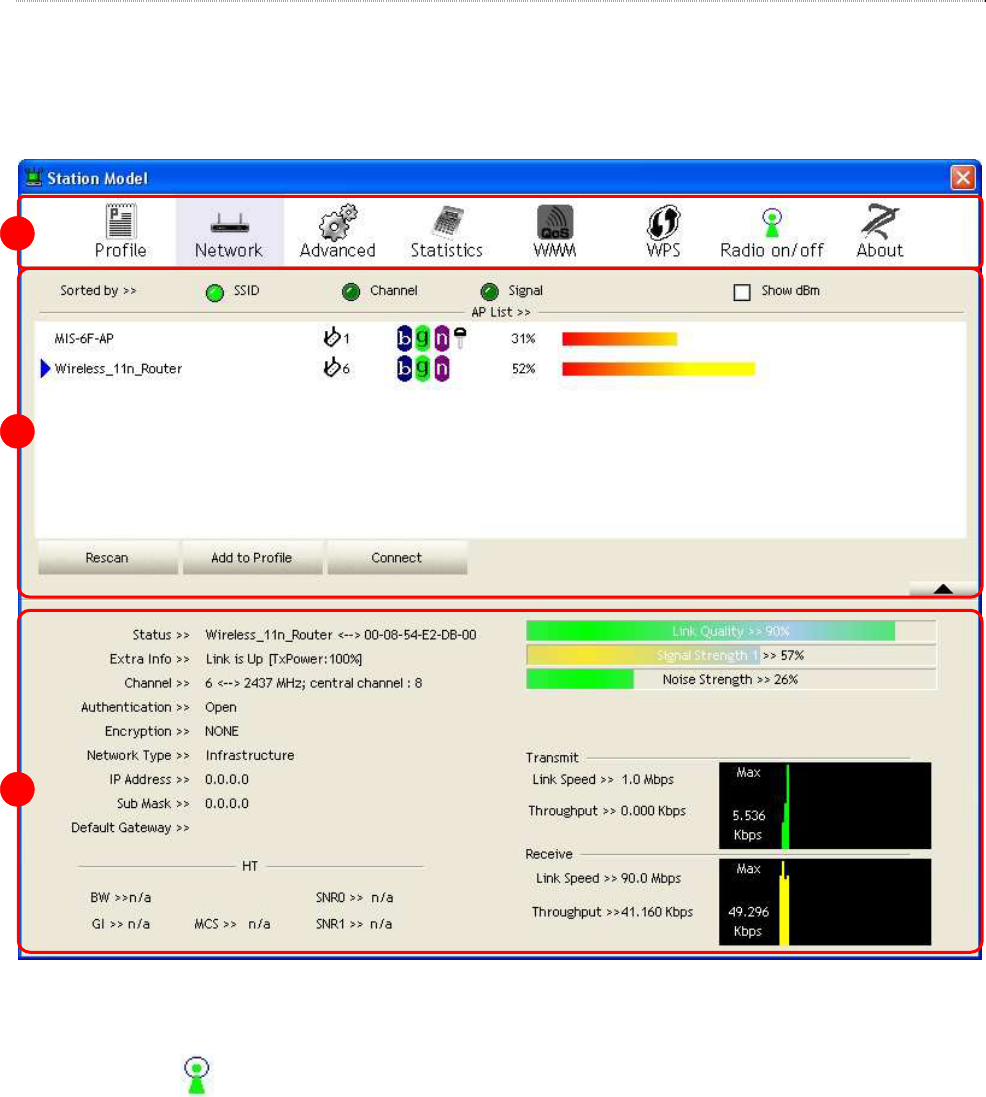This screenshot has width=986, height=1097.
Task: Click the Rescan button
Action: [108, 558]
